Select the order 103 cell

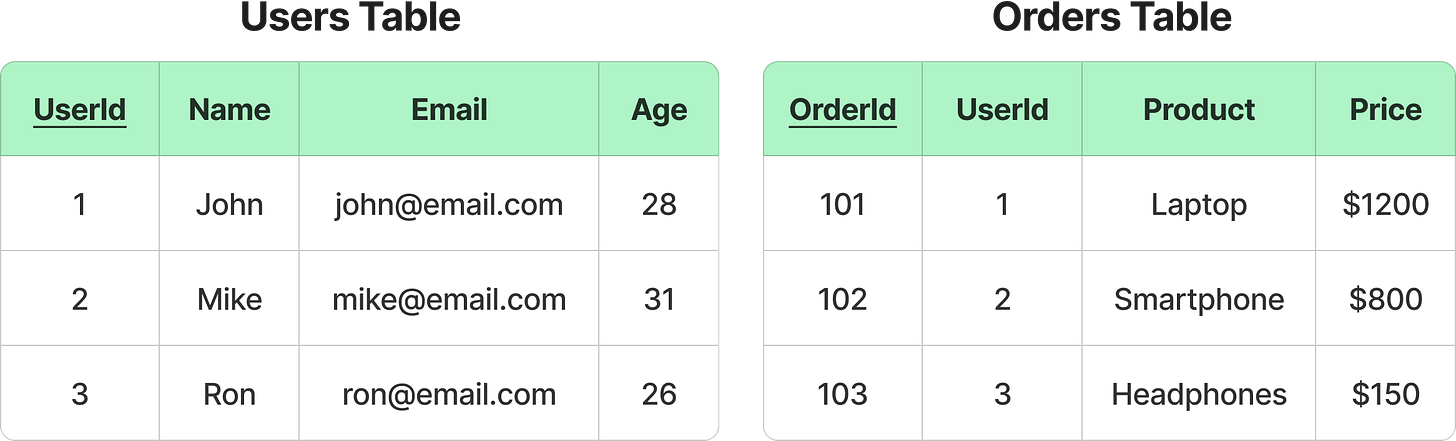point(843,394)
